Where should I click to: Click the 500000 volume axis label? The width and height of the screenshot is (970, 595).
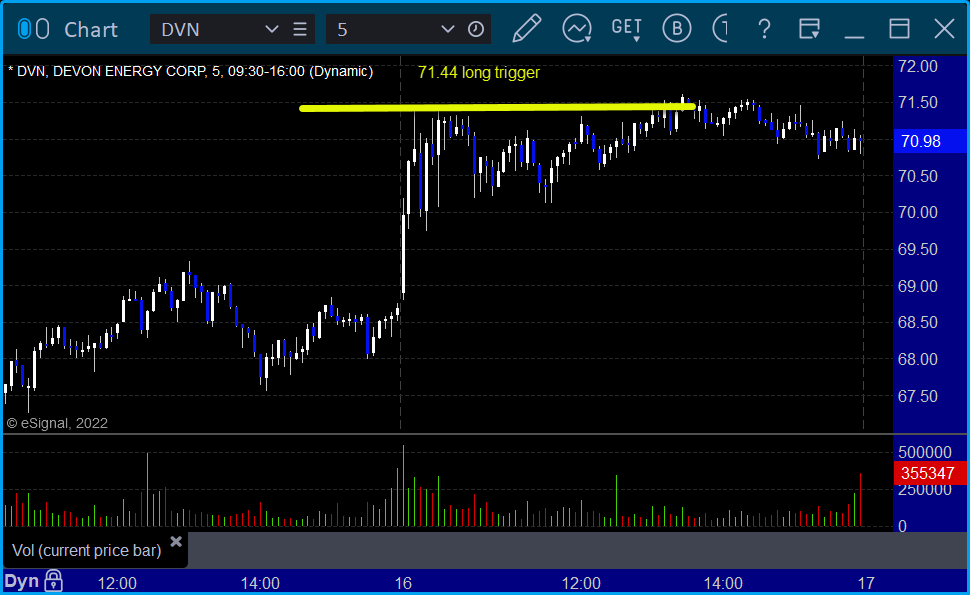click(925, 452)
